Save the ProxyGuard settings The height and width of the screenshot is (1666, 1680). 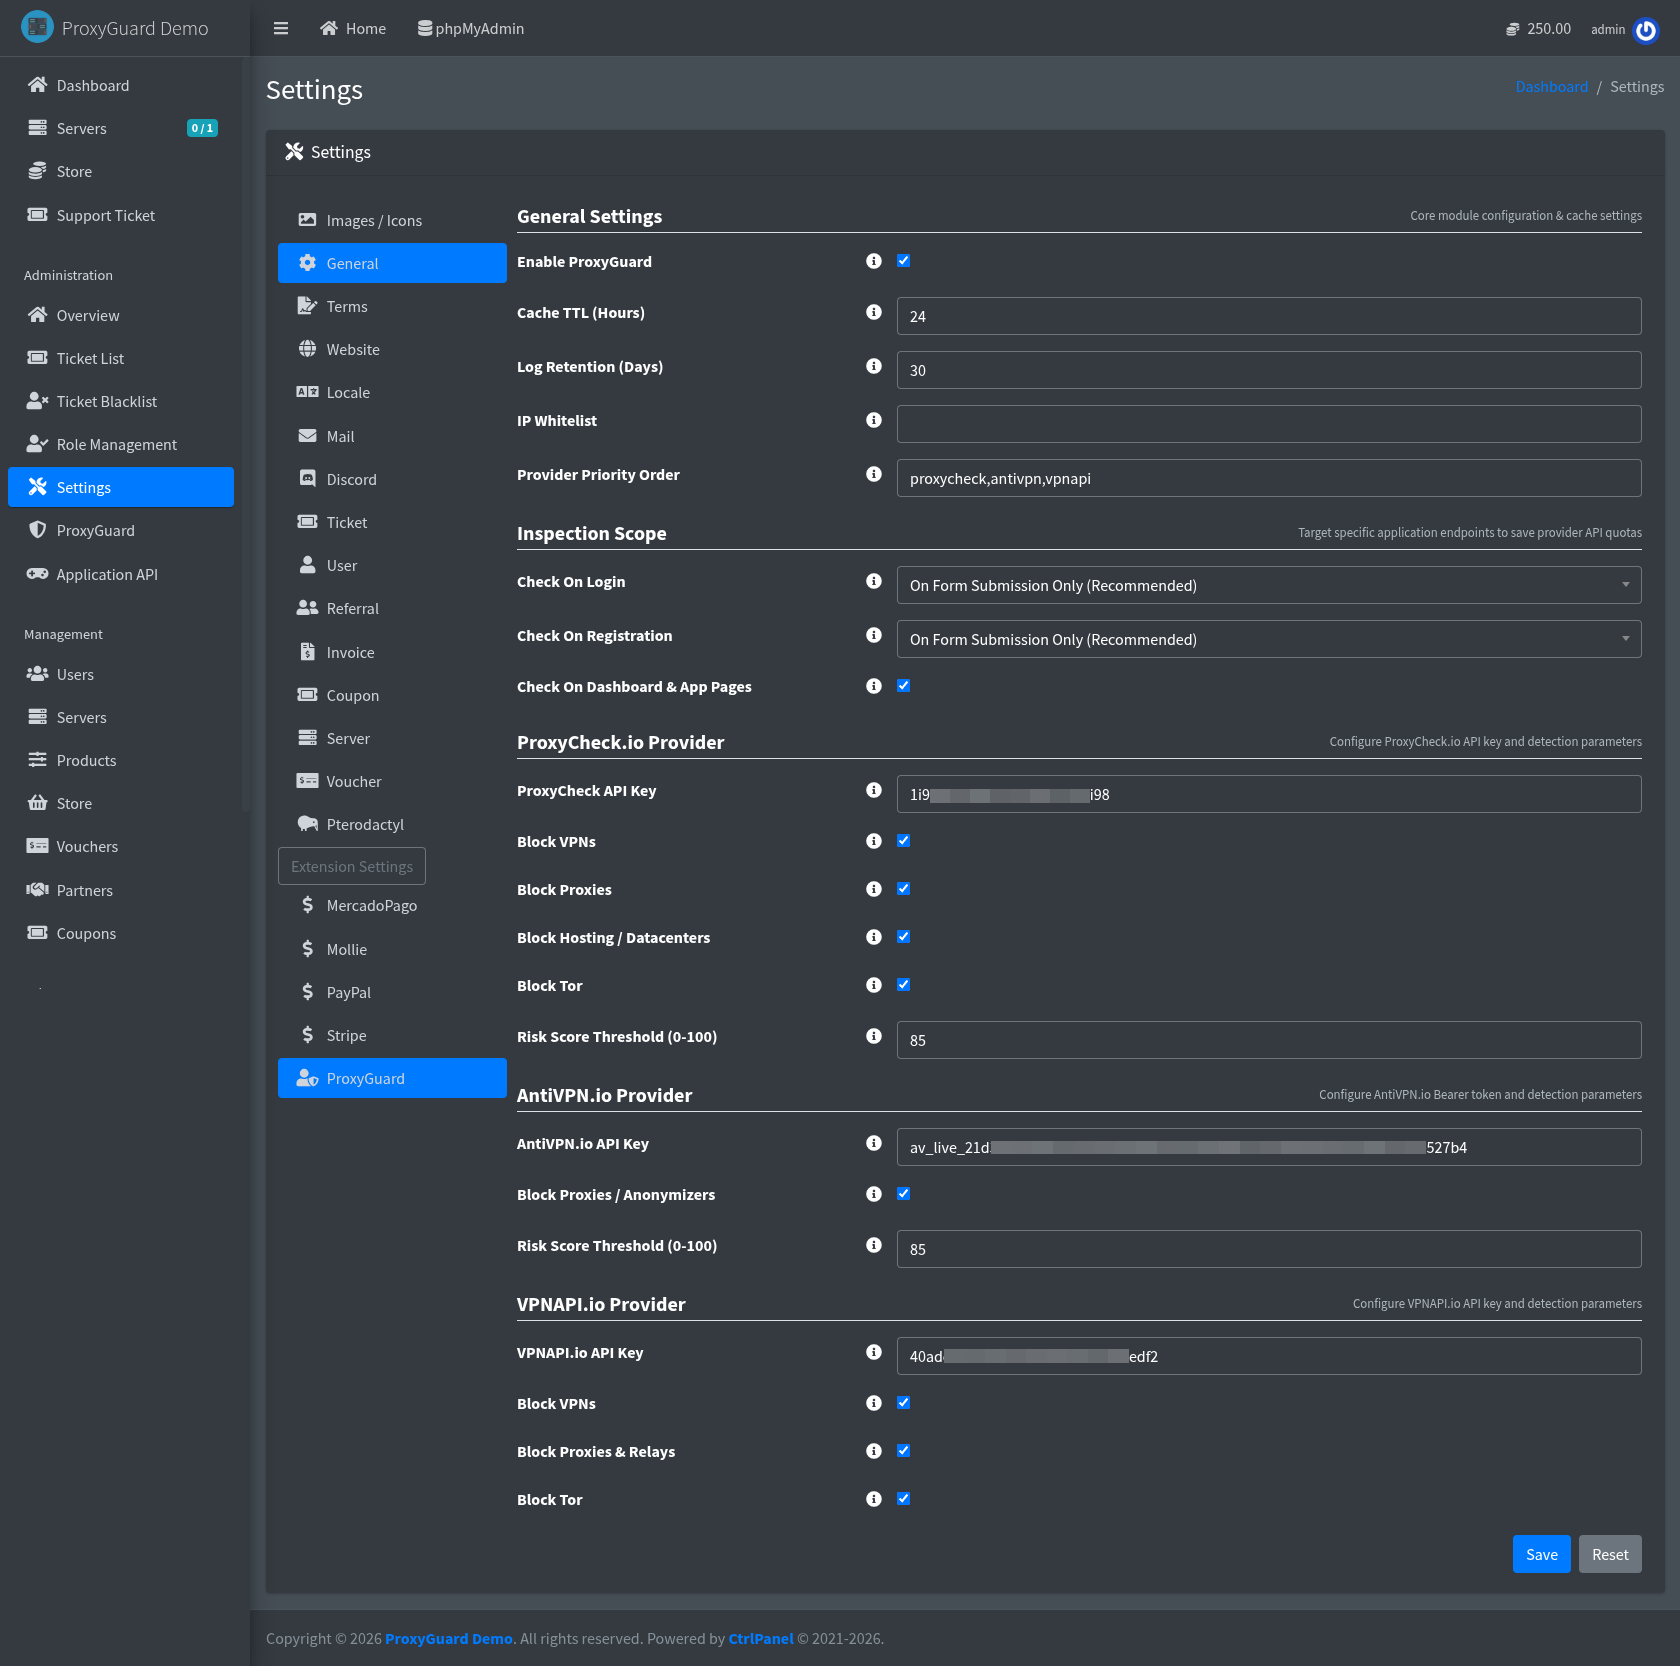click(x=1542, y=1554)
